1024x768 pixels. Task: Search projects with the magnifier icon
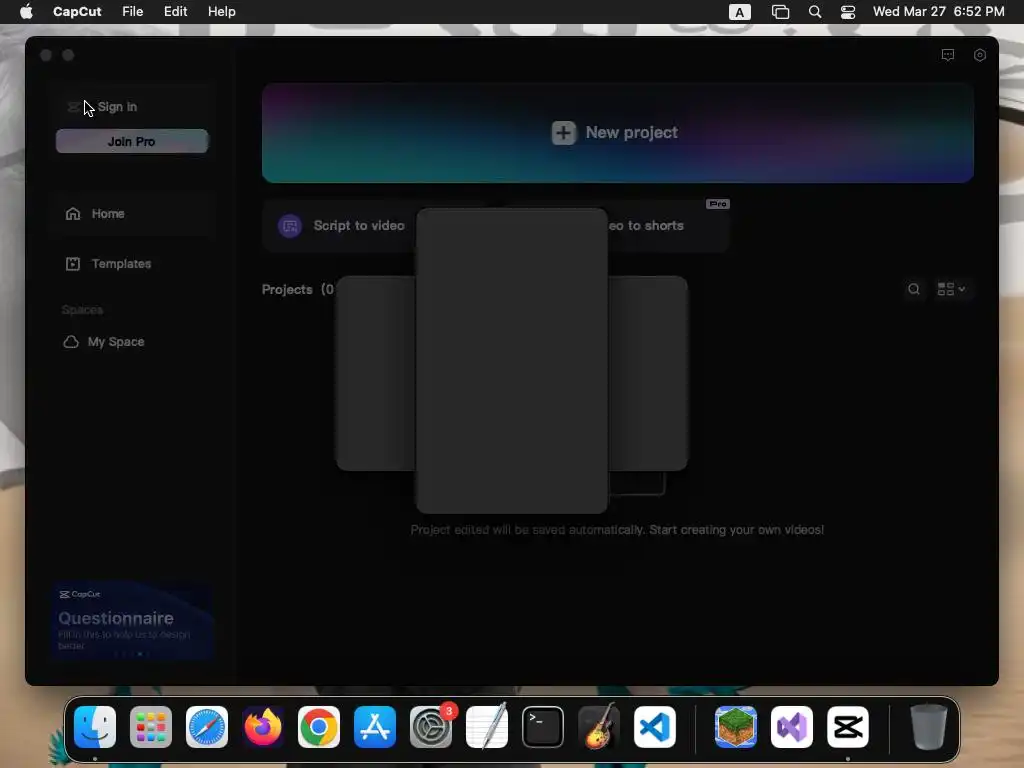tap(914, 289)
